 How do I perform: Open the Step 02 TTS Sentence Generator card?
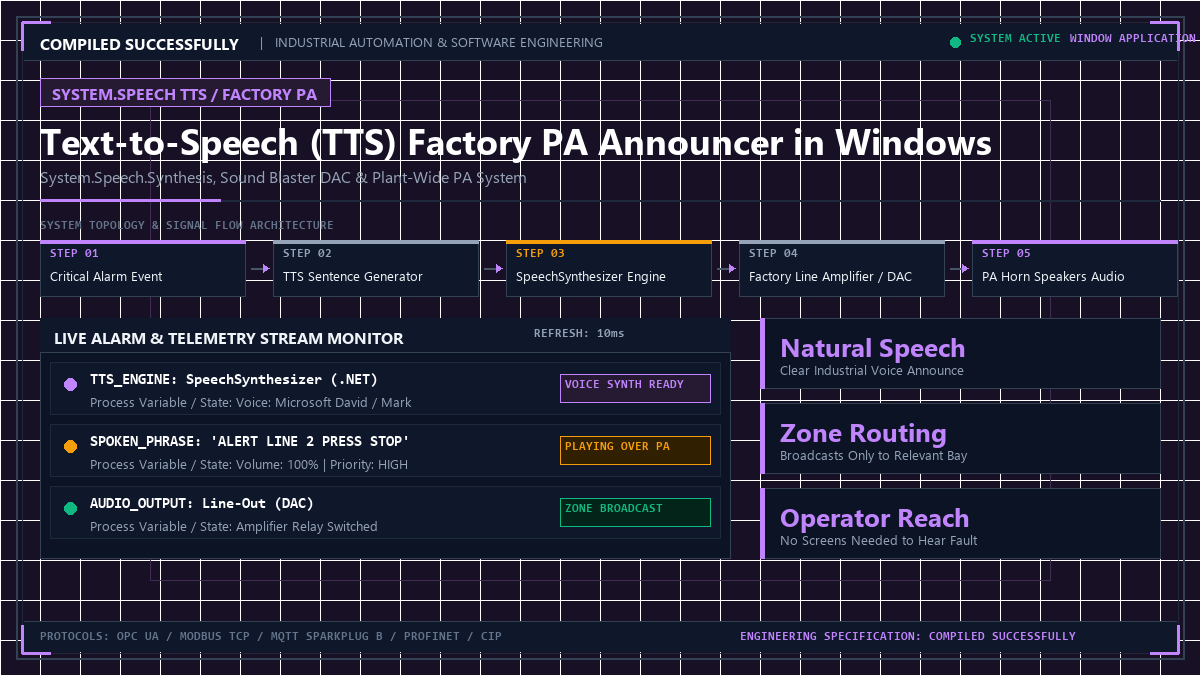tap(376, 268)
